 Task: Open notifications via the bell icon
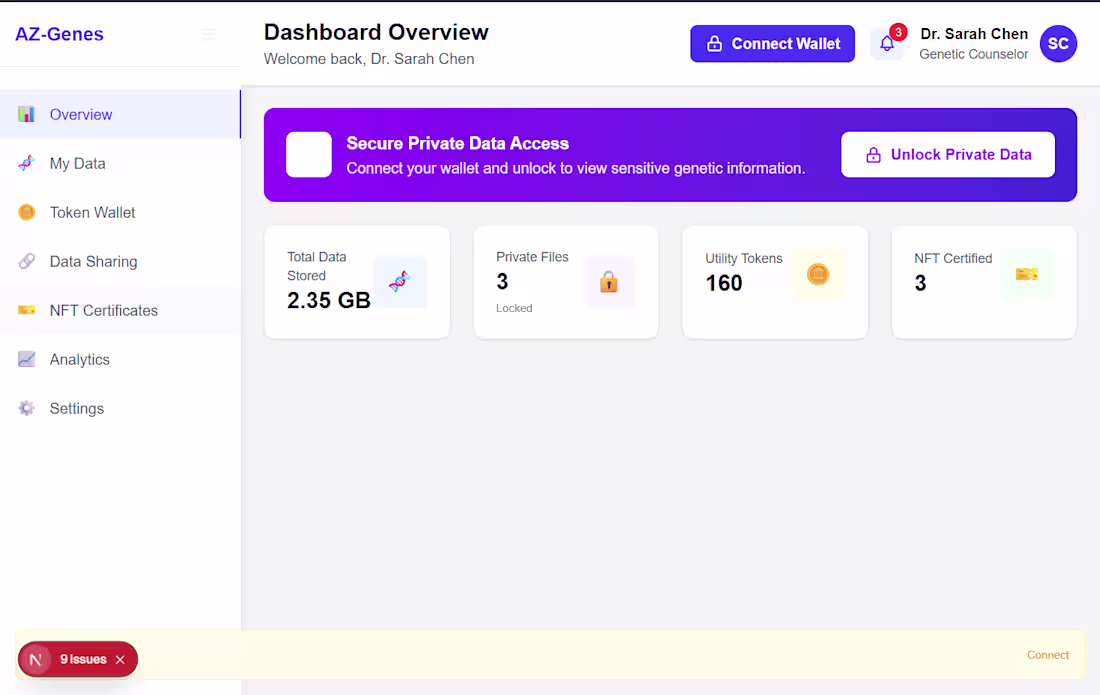coord(888,44)
